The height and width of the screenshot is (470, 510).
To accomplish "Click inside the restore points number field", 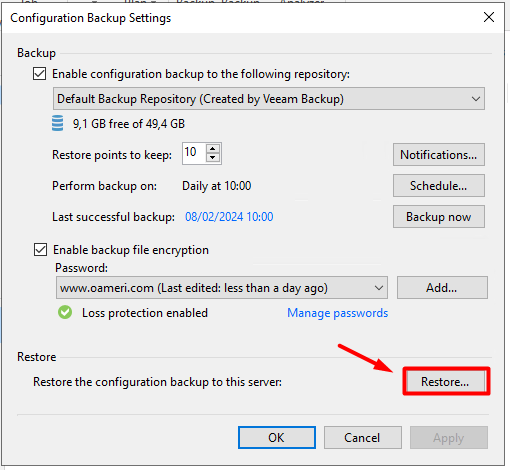I will tap(194, 153).
